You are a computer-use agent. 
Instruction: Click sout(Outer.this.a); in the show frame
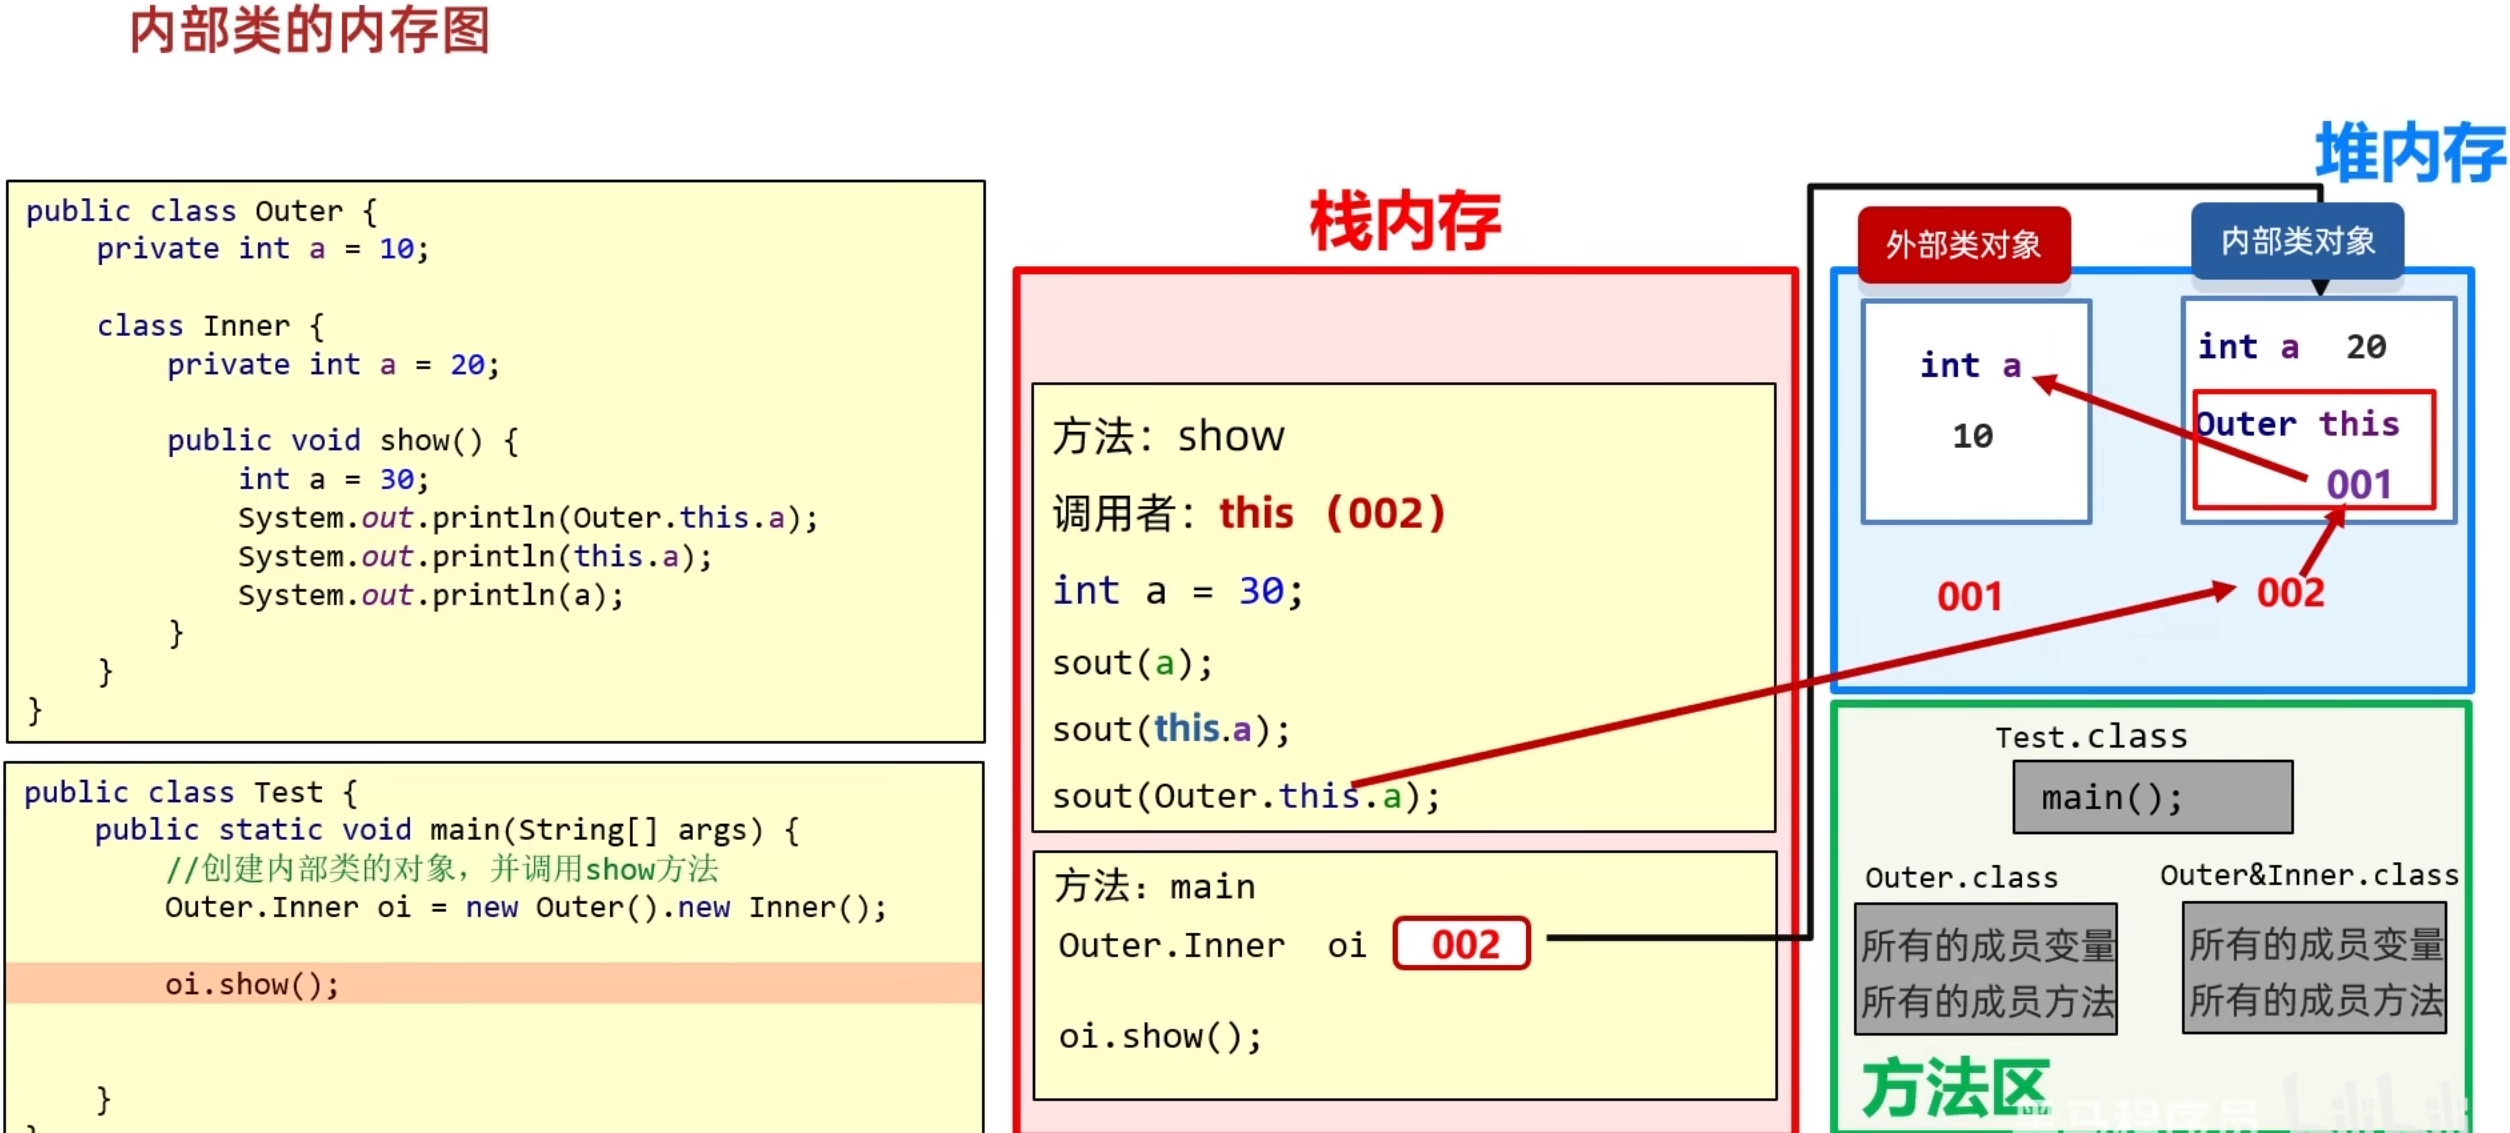coord(1246,796)
